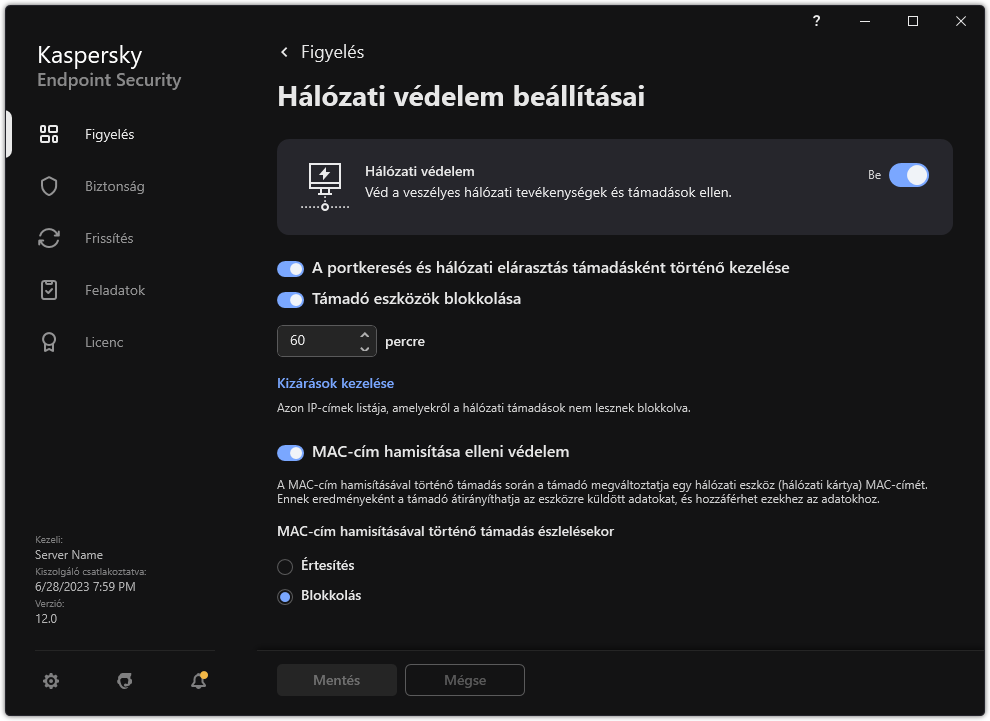Navigate back using the Figyelés back chevron
The height and width of the screenshot is (721, 990).
click(x=284, y=51)
